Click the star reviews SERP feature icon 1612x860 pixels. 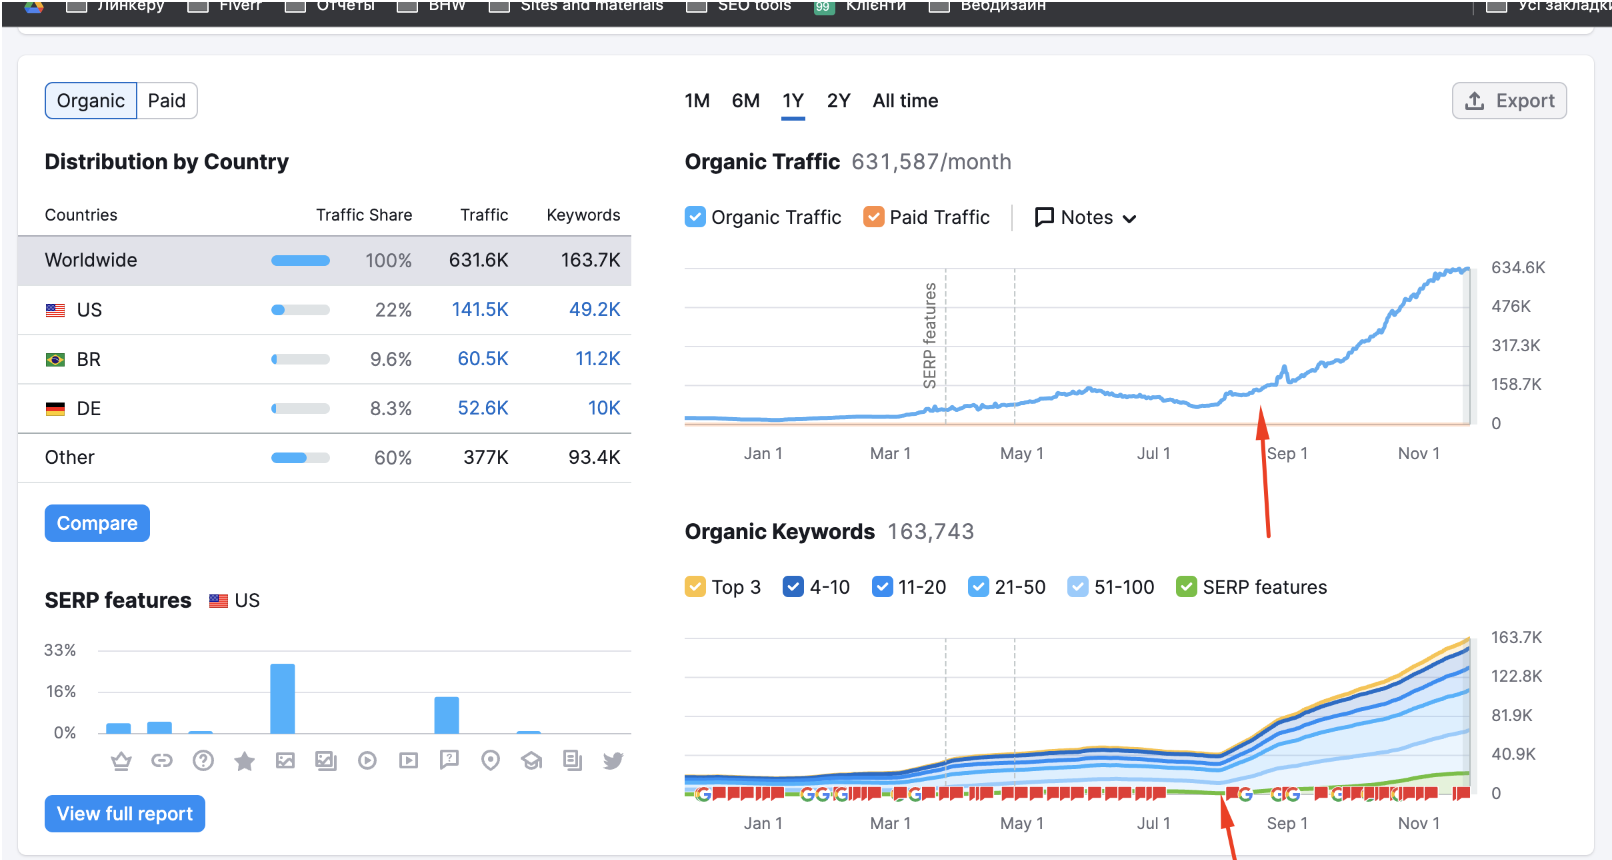point(244,761)
